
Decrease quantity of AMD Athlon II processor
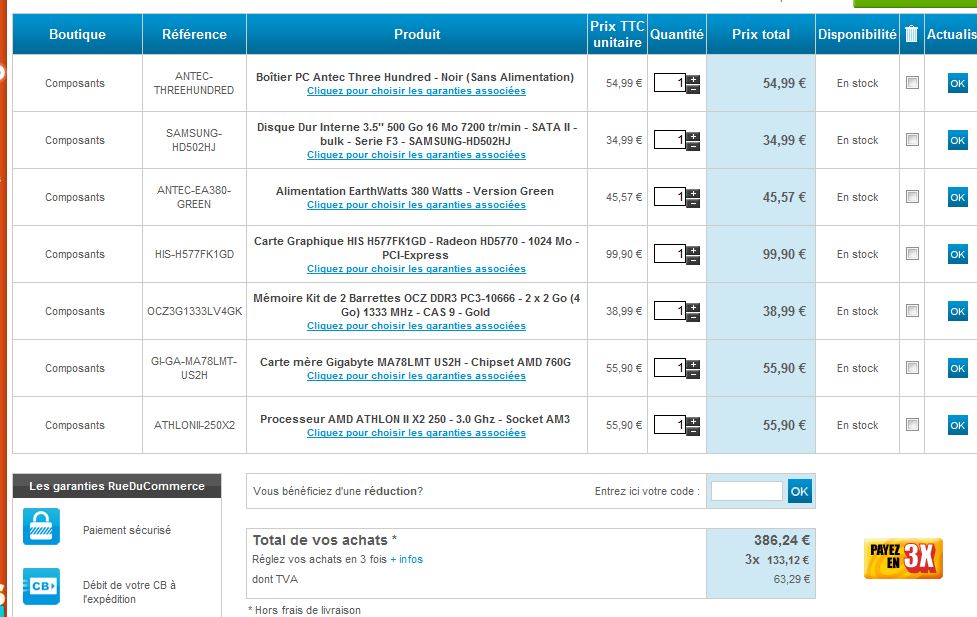(x=694, y=431)
